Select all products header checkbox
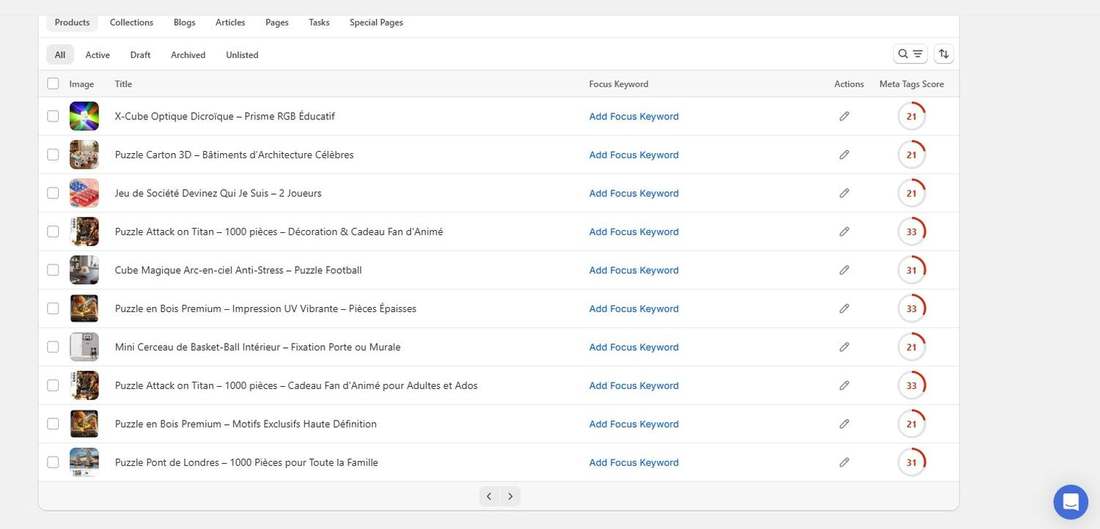The width and height of the screenshot is (1100, 529). point(53,83)
